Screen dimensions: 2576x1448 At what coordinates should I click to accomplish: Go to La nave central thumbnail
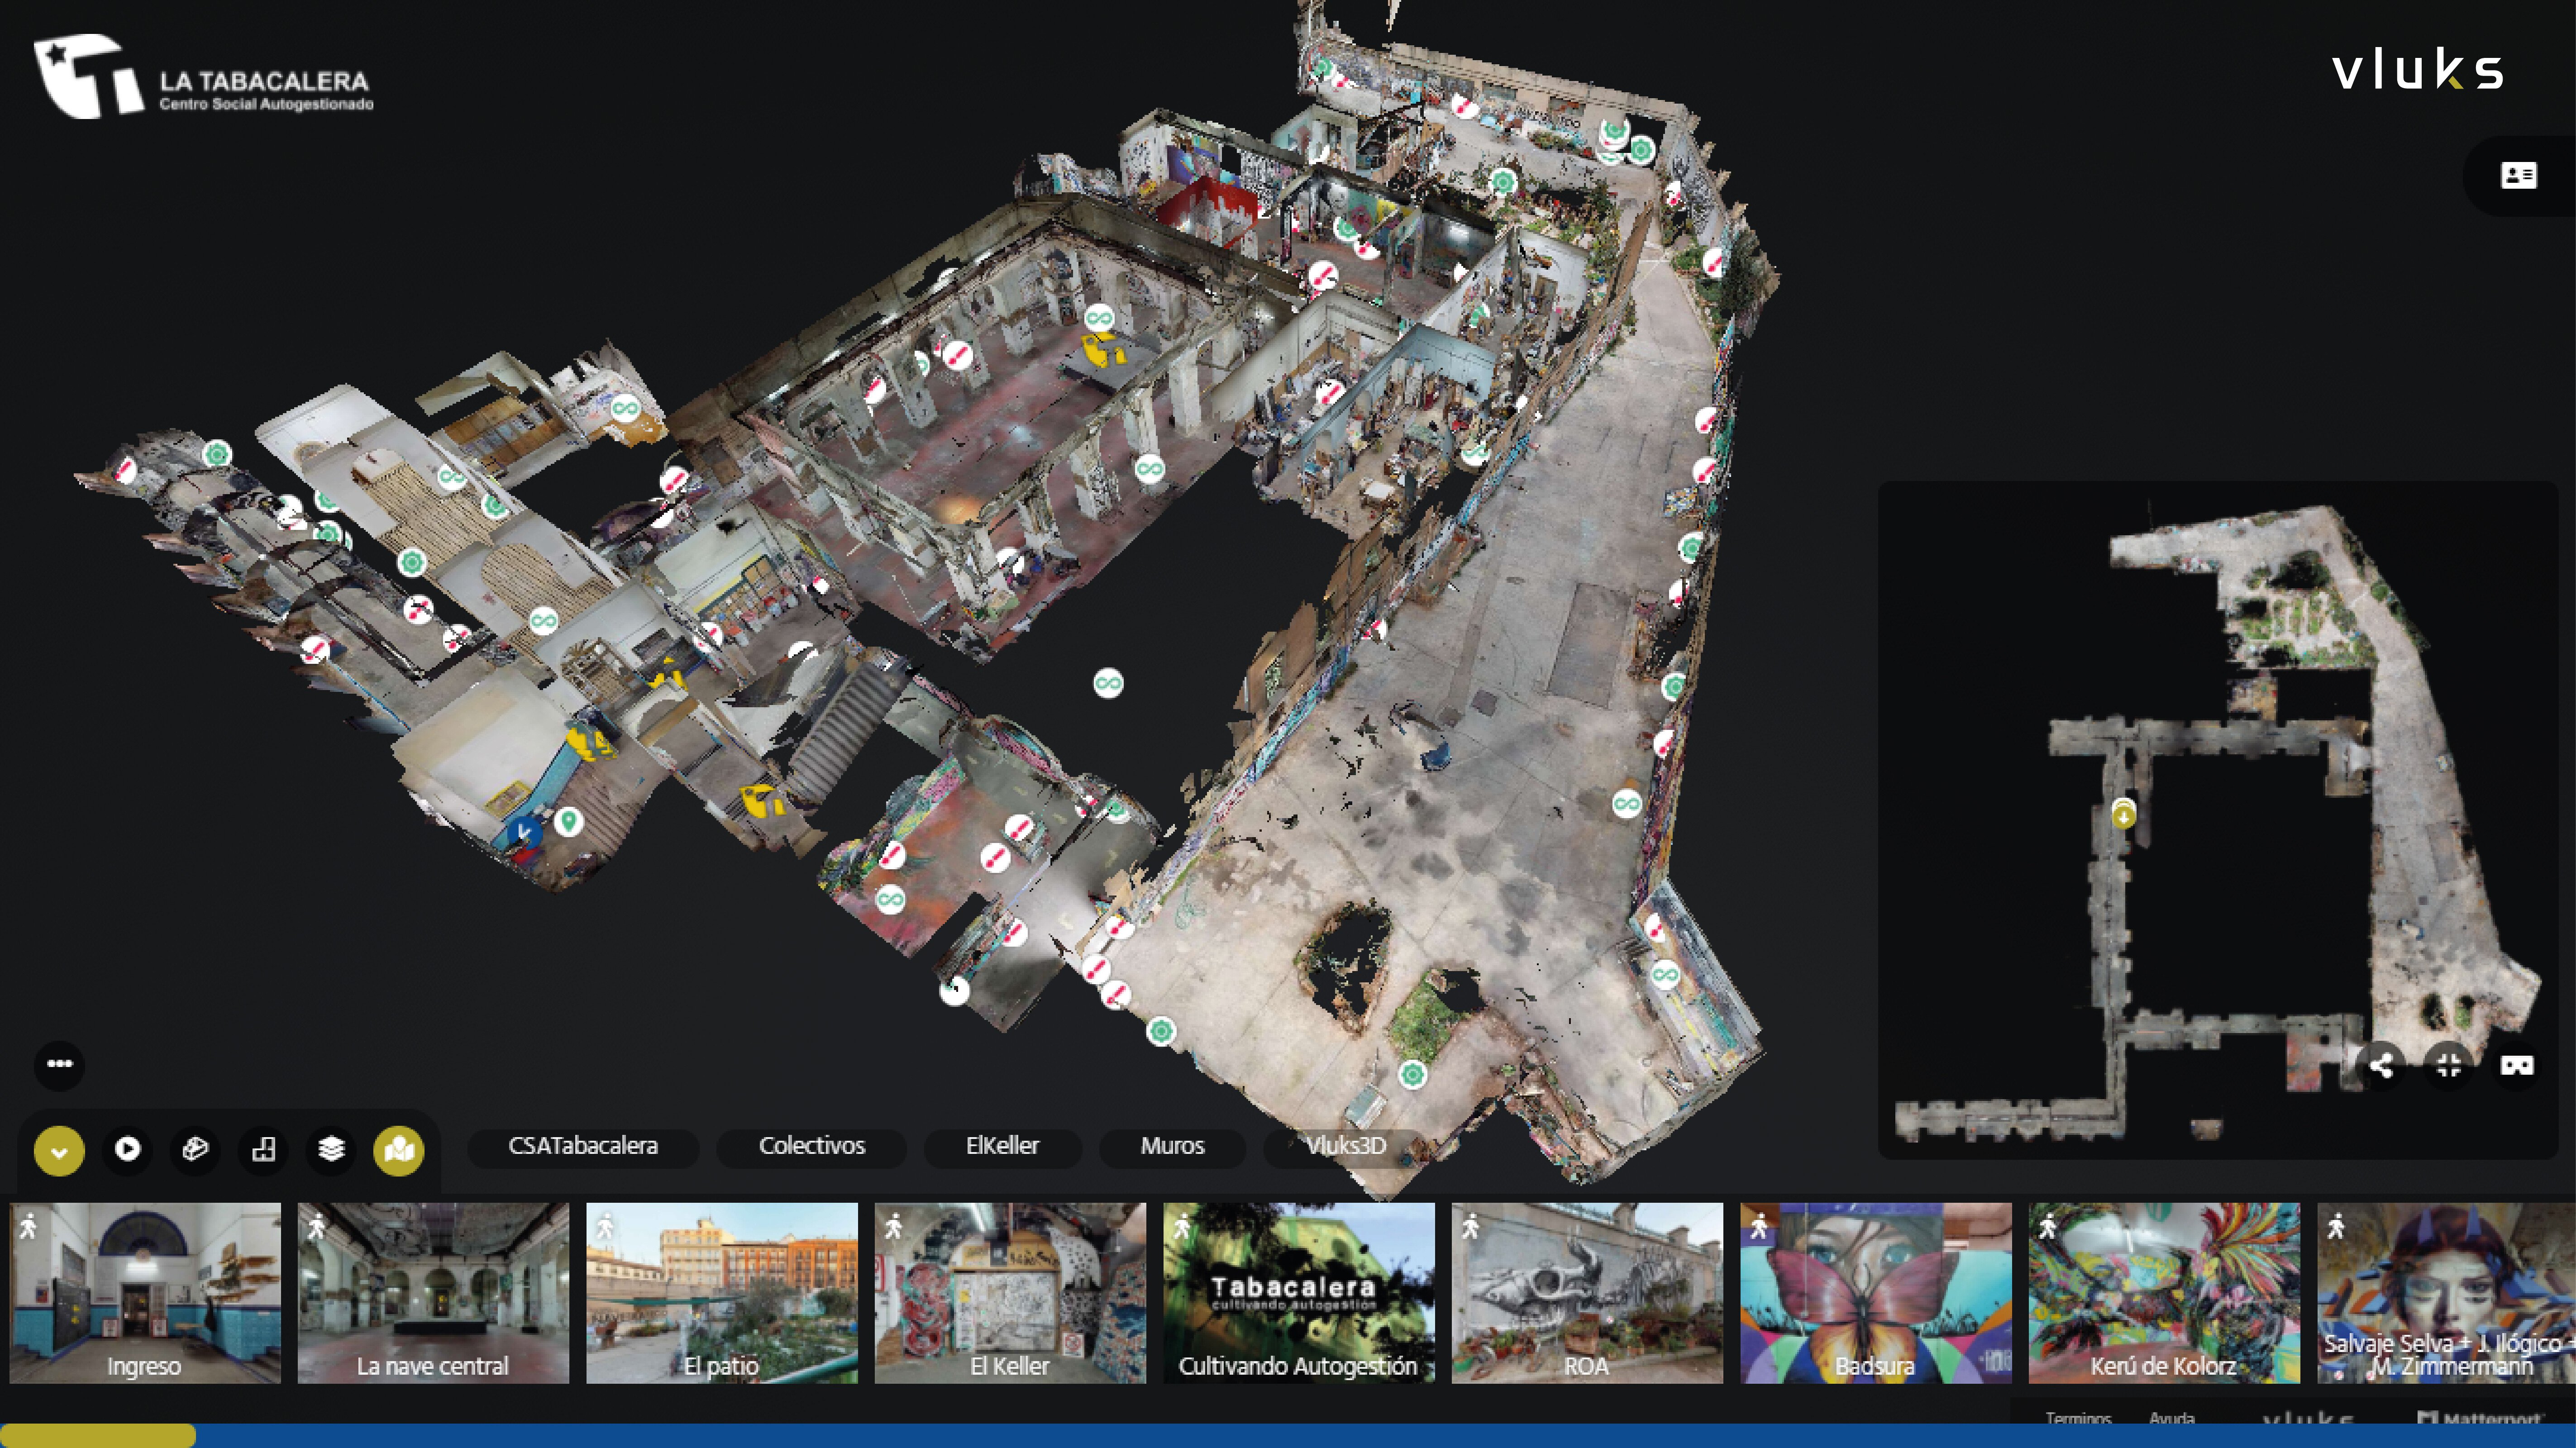pyautogui.click(x=433, y=1293)
